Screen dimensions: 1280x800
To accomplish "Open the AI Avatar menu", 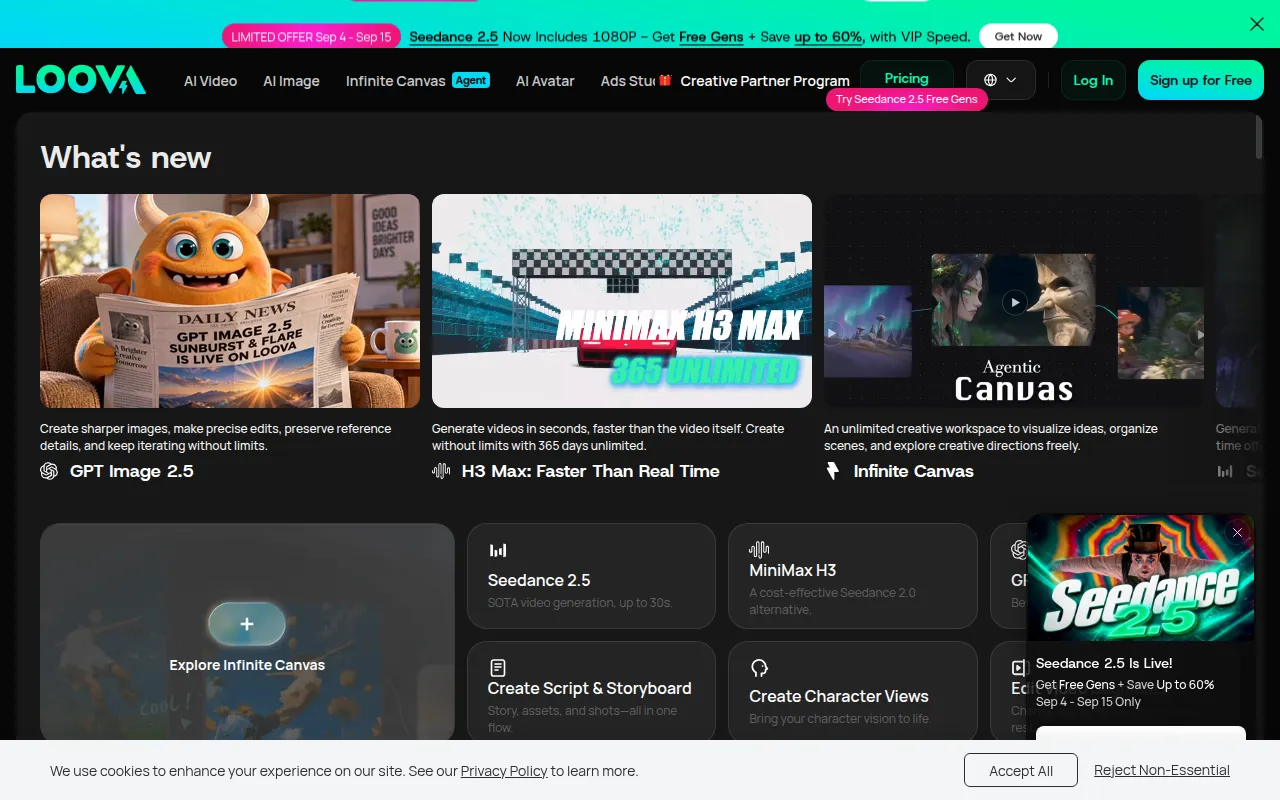I will point(545,81).
